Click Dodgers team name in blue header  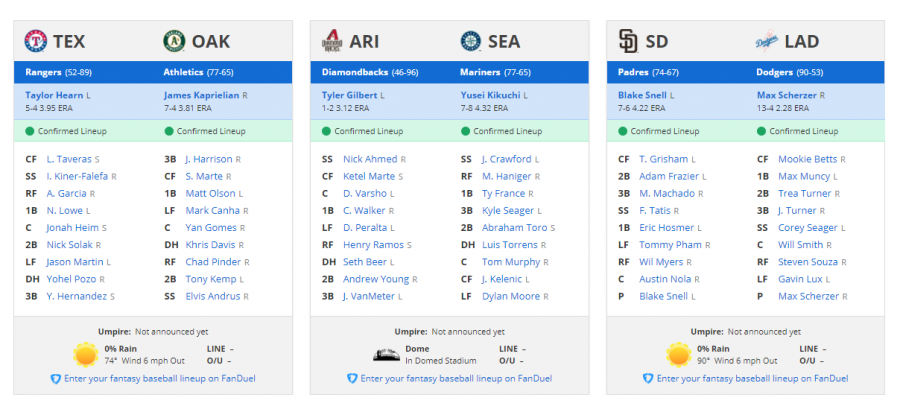(774, 72)
